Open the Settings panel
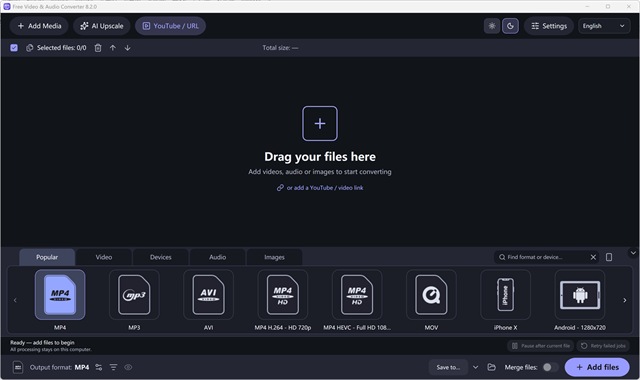Viewport: 640px width, 380px height. pyautogui.click(x=549, y=26)
